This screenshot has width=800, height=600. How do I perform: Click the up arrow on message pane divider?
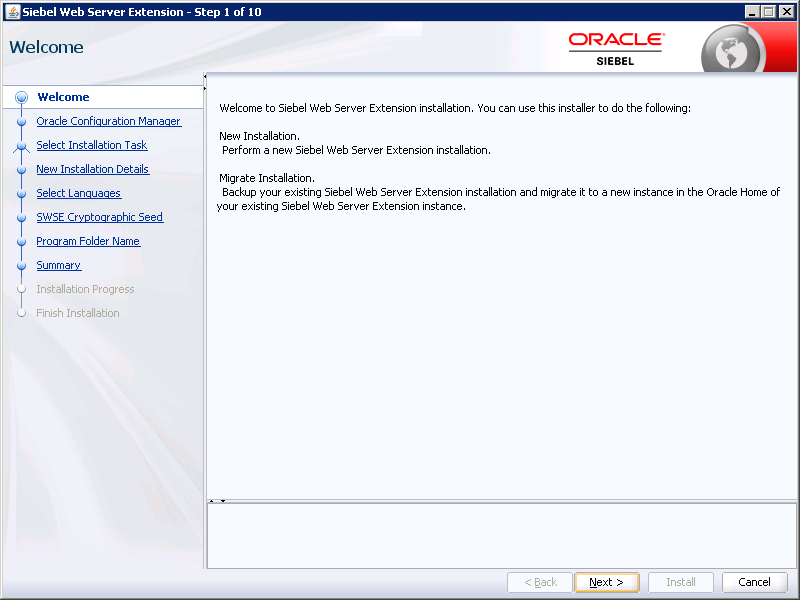(x=212, y=501)
